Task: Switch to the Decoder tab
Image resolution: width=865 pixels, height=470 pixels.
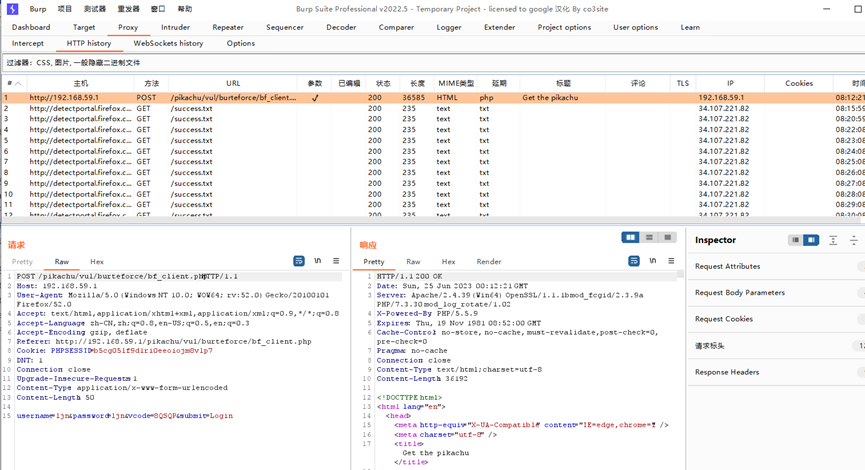Action: pos(341,27)
